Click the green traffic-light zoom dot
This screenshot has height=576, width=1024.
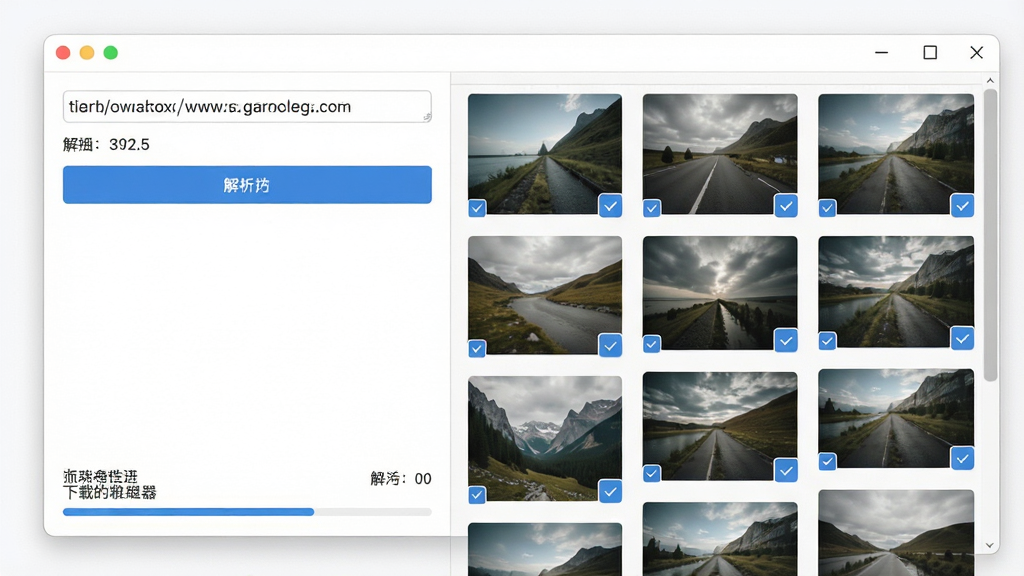(x=111, y=53)
